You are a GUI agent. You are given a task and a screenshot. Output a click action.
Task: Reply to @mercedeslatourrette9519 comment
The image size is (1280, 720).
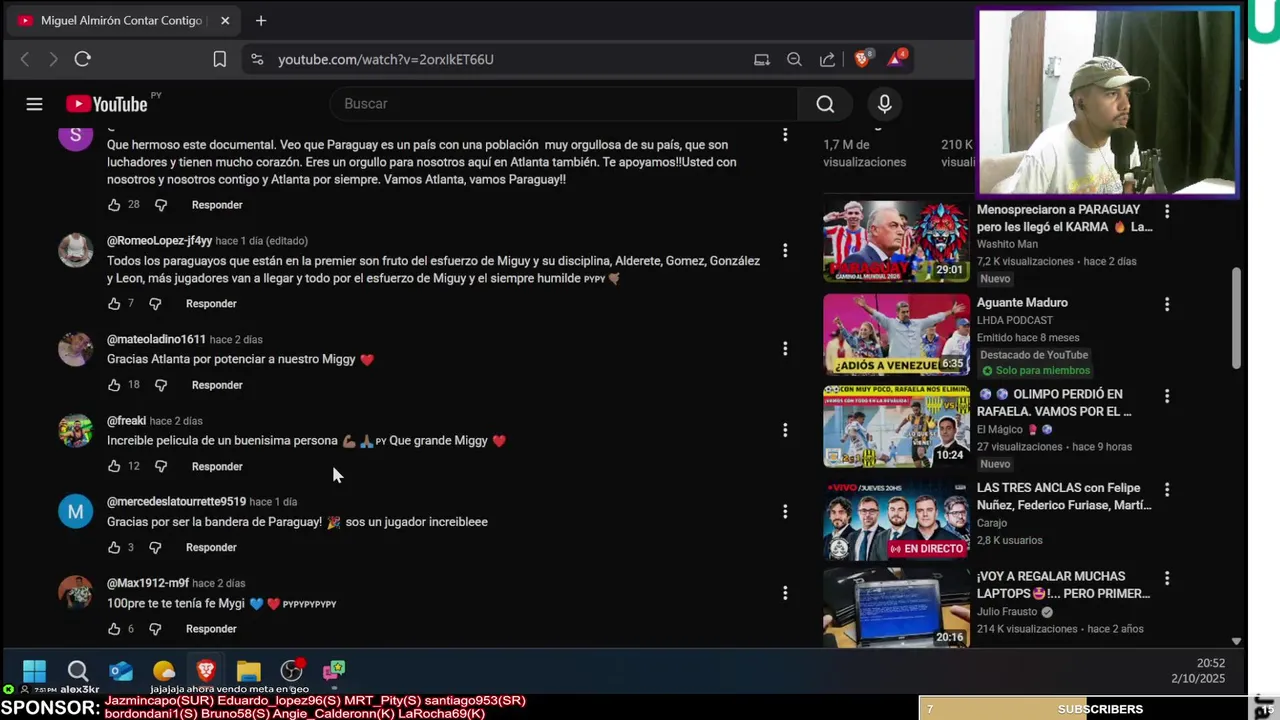coord(211,547)
